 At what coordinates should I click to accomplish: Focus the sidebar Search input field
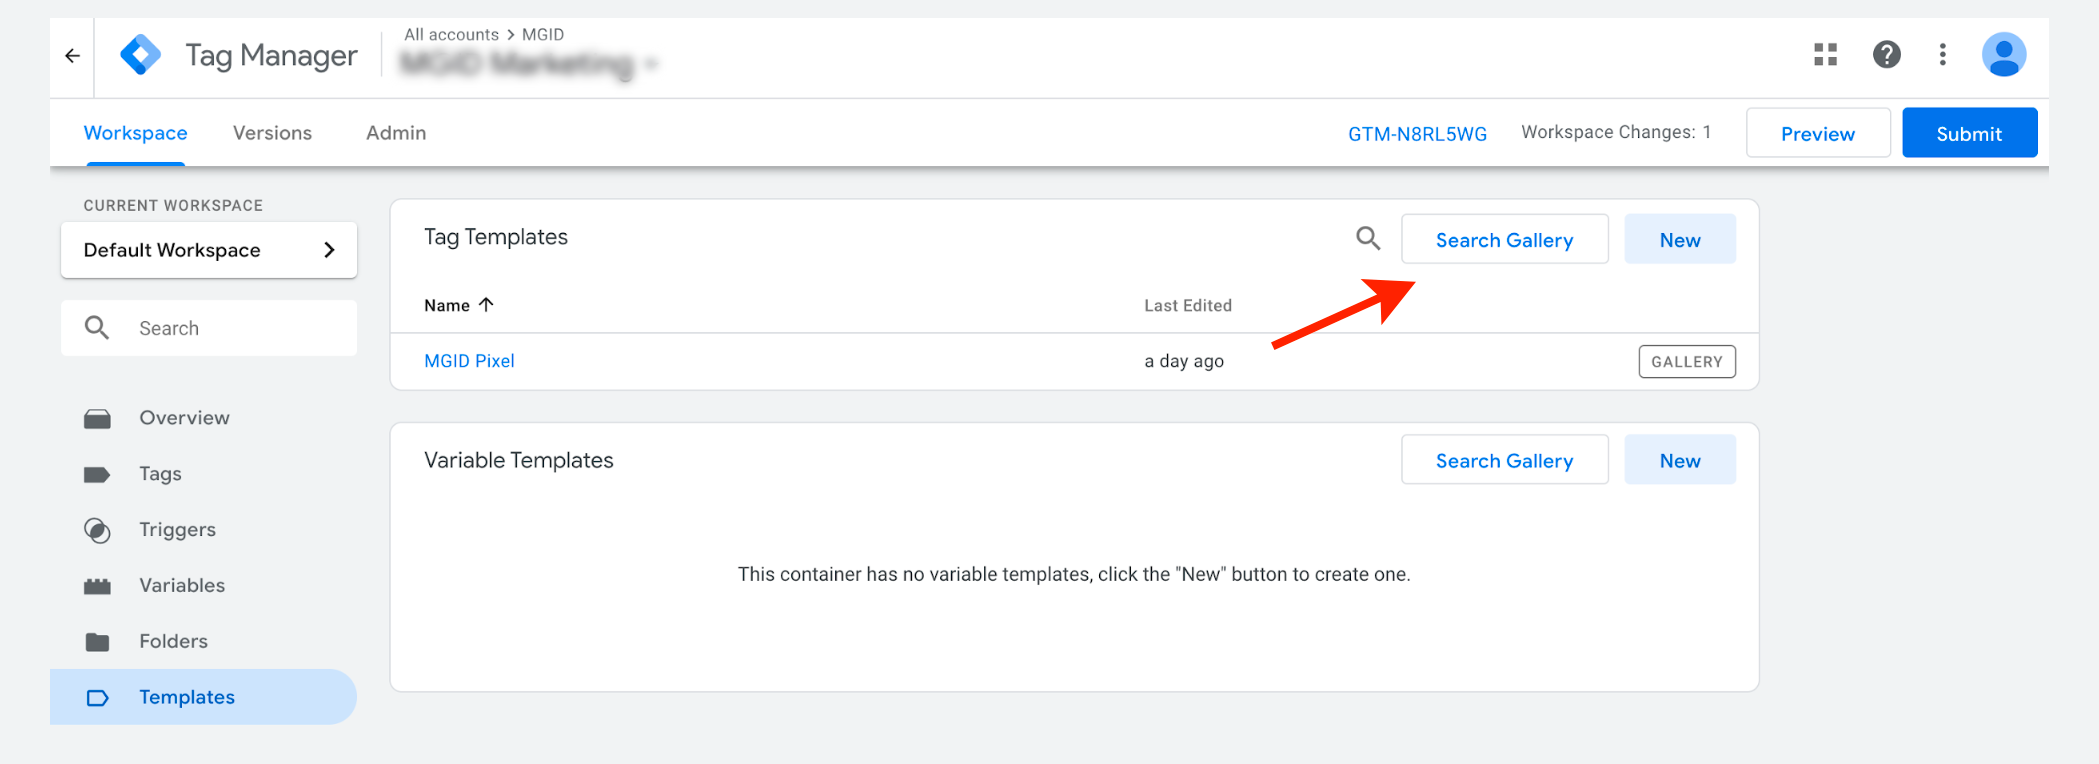pos(209,328)
